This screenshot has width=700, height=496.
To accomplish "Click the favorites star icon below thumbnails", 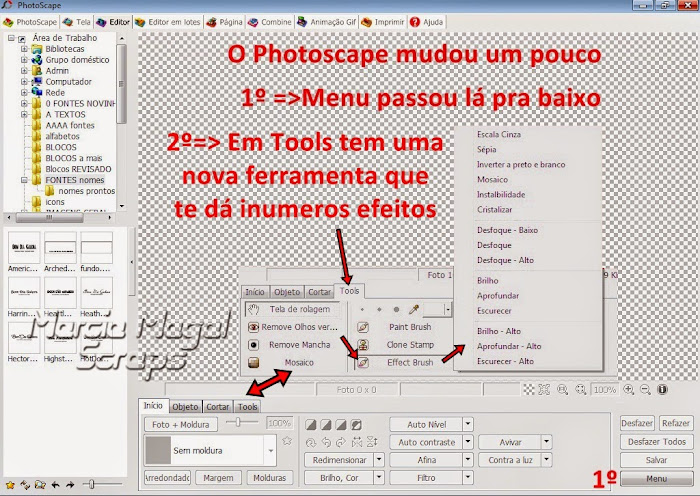I will [10, 484].
